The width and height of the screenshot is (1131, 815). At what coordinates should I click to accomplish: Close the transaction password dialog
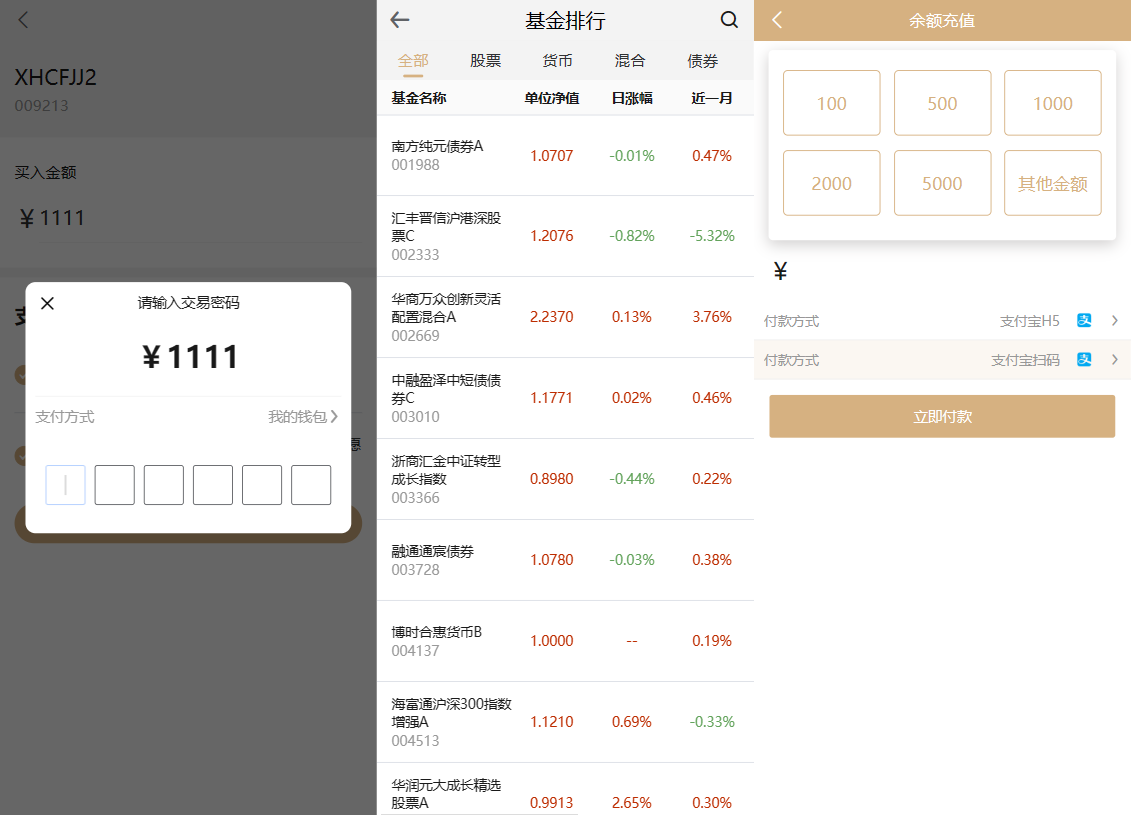(47, 303)
